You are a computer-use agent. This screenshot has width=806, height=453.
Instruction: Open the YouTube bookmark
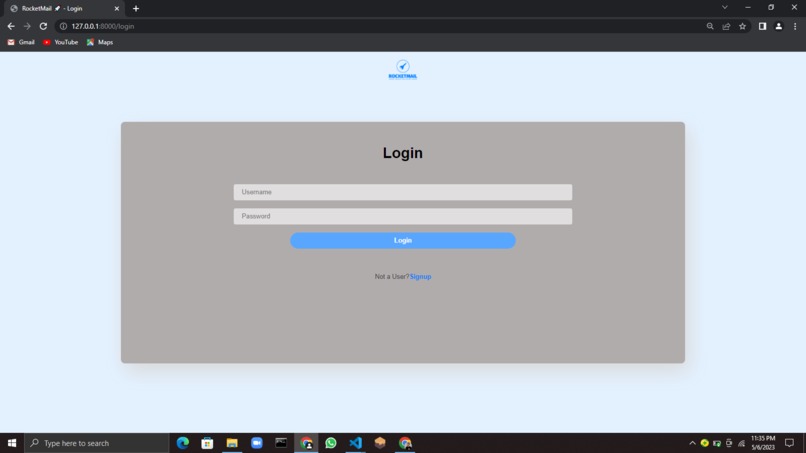coord(61,42)
